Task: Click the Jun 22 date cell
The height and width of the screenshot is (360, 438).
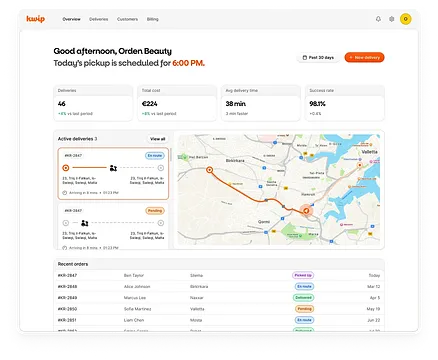Action: click(373, 320)
